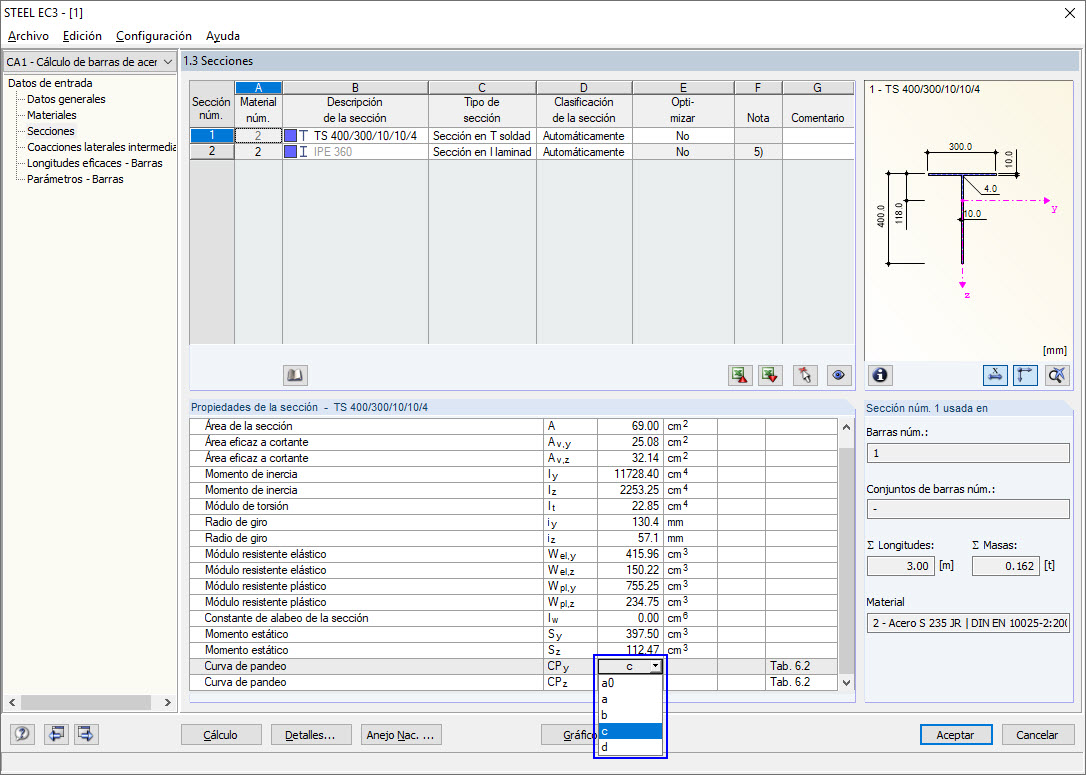
Task: Select the highlighted buckling curve c option
Action: pyautogui.click(x=630, y=731)
